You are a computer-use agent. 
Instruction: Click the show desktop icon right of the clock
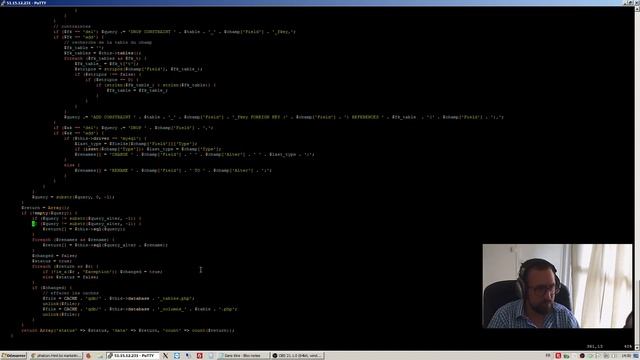coord(636,356)
